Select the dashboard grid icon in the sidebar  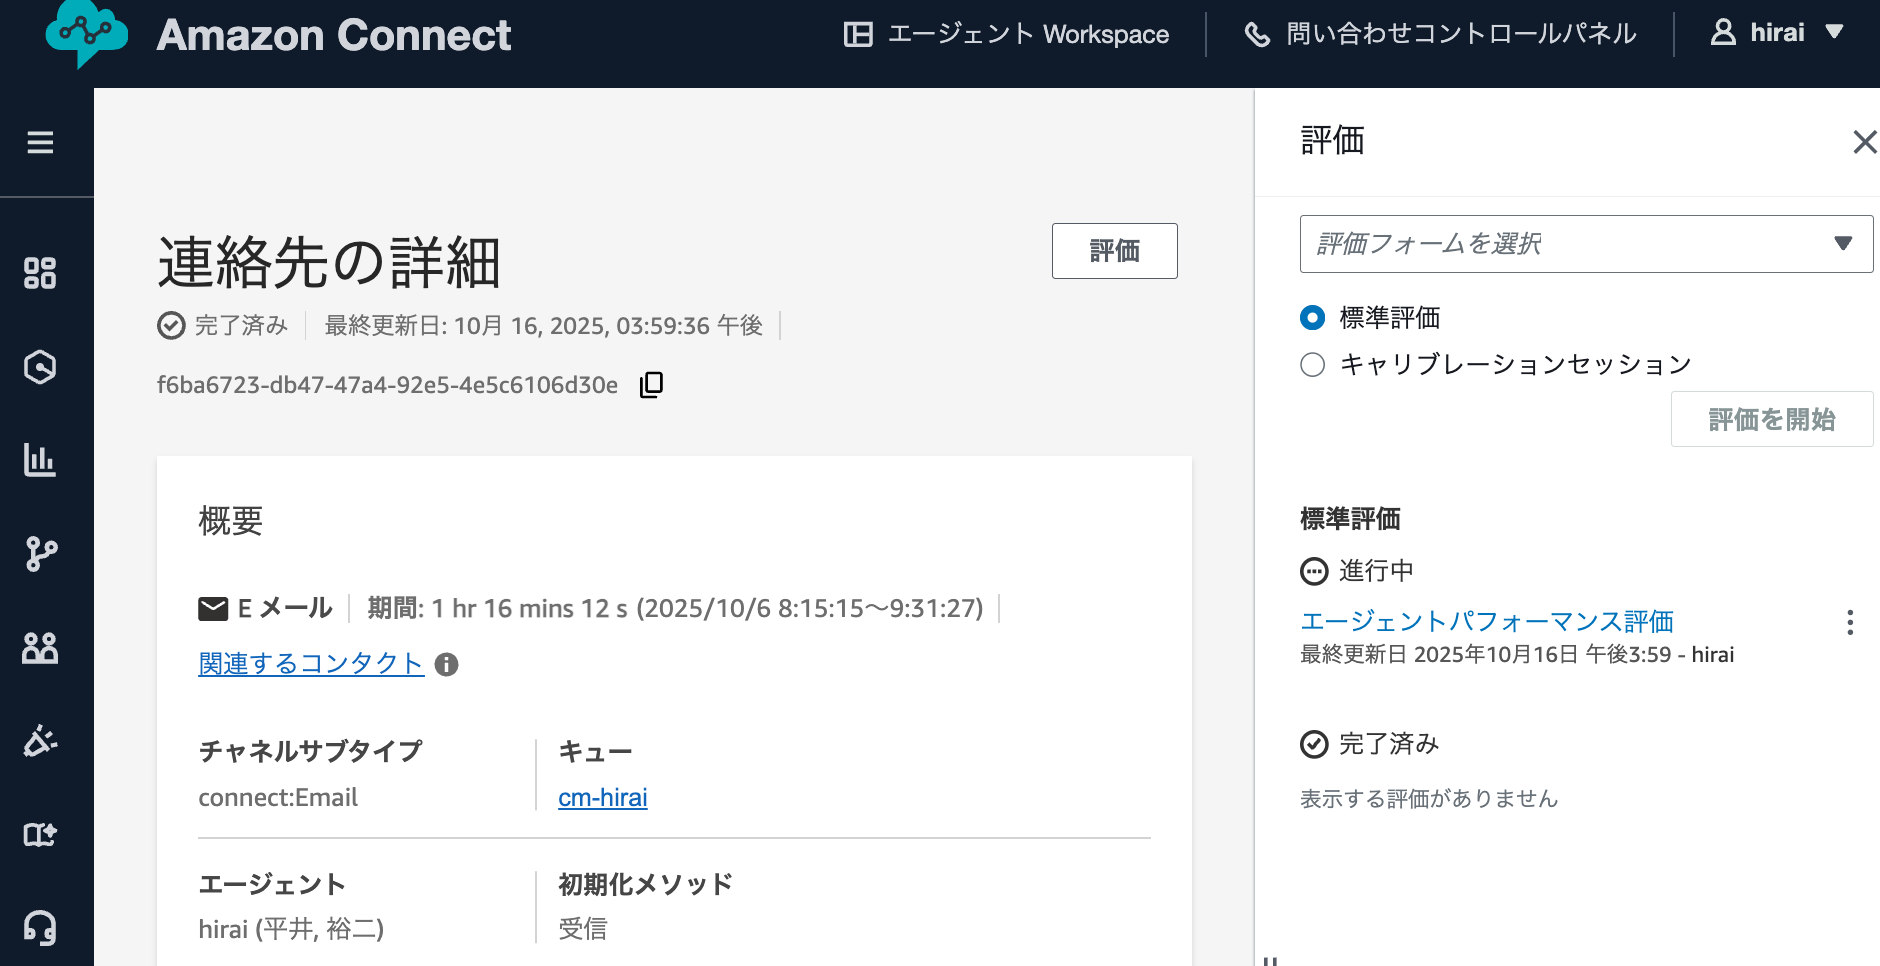(x=40, y=273)
